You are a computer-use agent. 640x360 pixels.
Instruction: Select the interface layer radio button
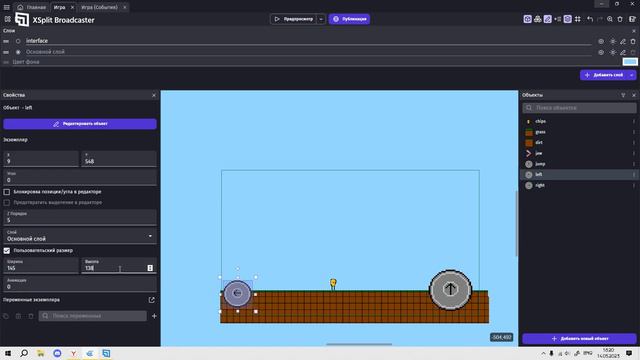click(18, 41)
